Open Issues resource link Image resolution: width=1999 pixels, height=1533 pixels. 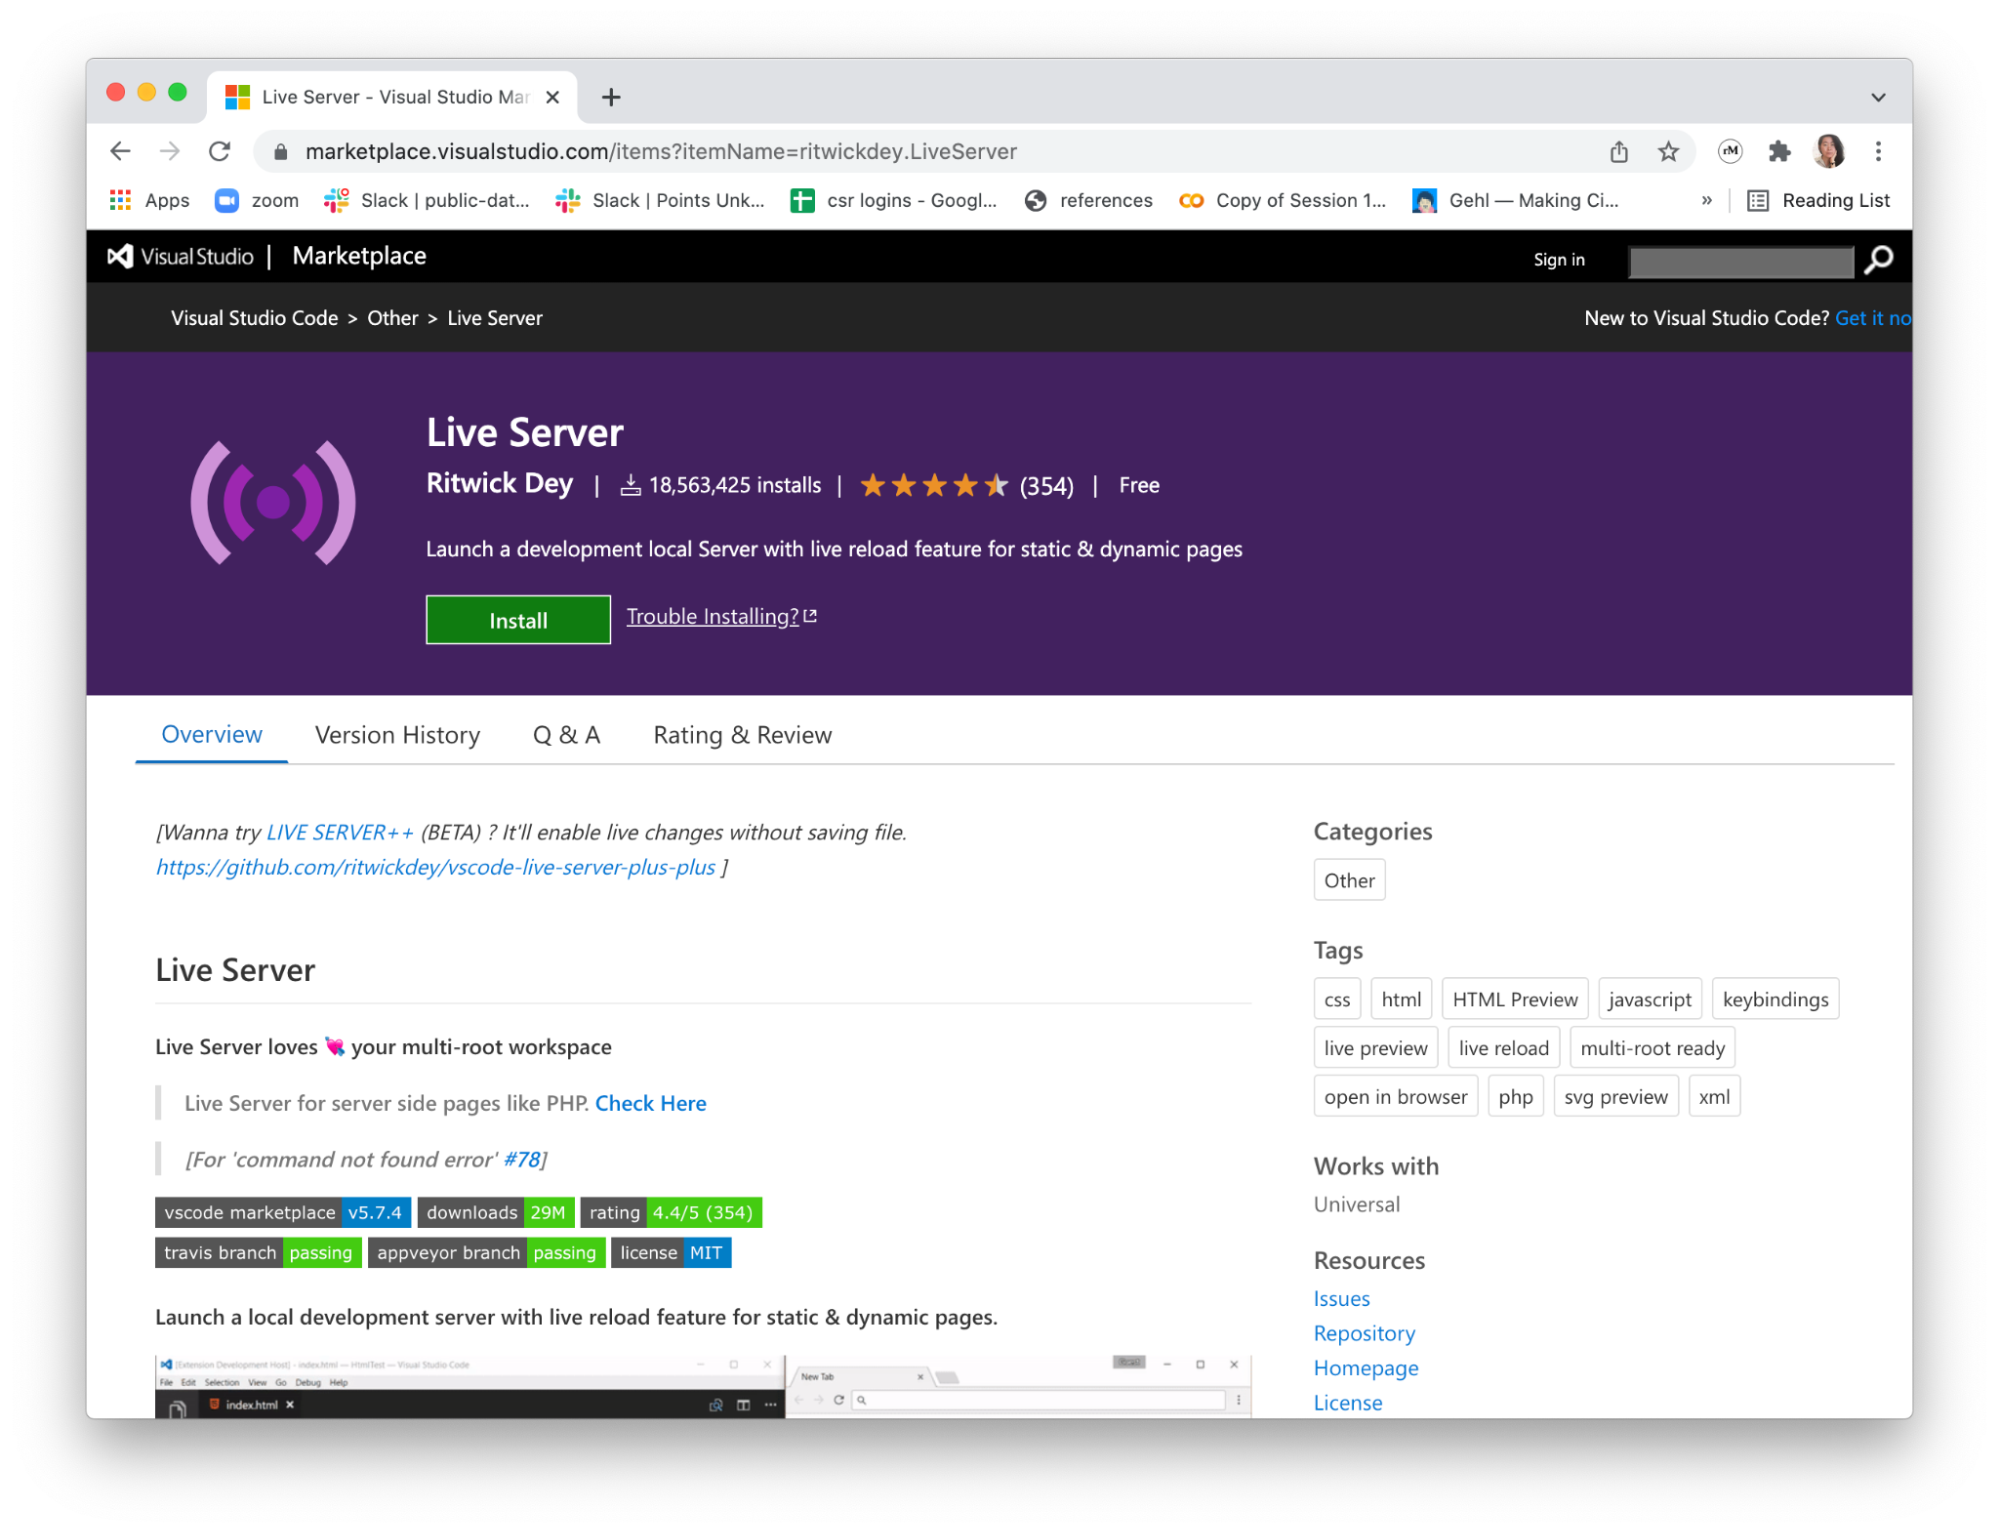tap(1341, 1299)
